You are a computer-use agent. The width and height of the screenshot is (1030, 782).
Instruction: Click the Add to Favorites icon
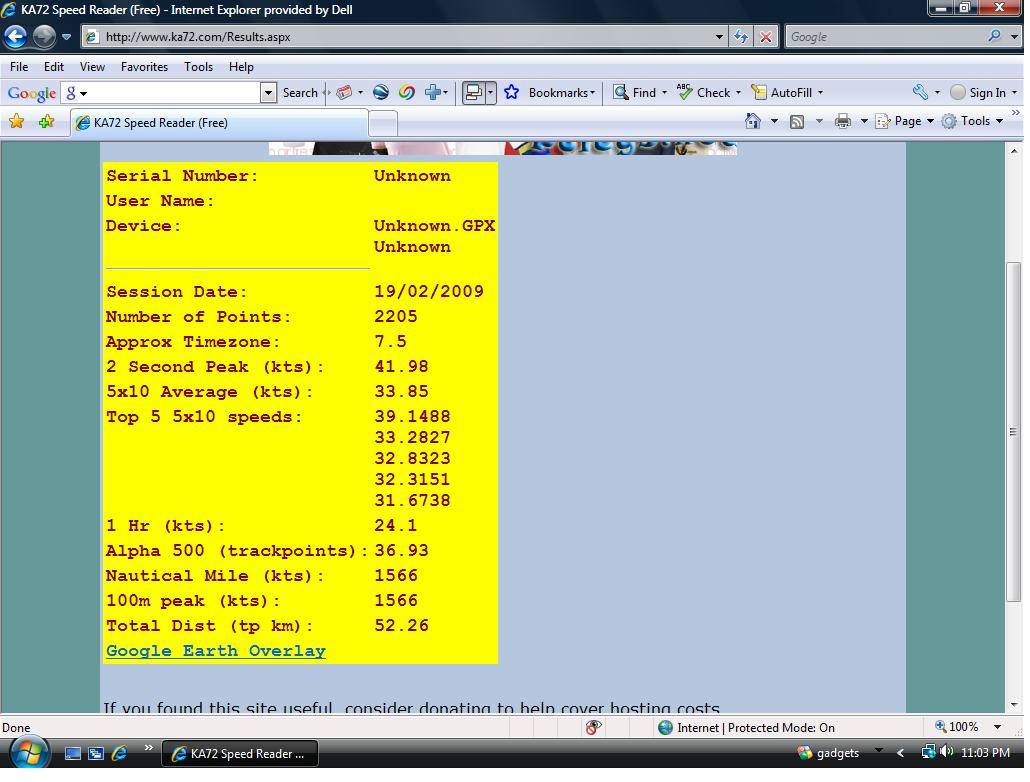click(46, 122)
